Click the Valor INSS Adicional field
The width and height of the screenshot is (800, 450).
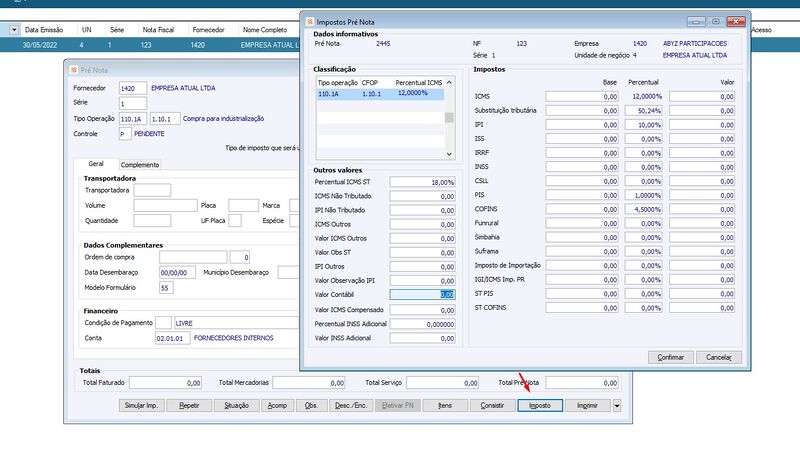pyautogui.click(x=422, y=338)
